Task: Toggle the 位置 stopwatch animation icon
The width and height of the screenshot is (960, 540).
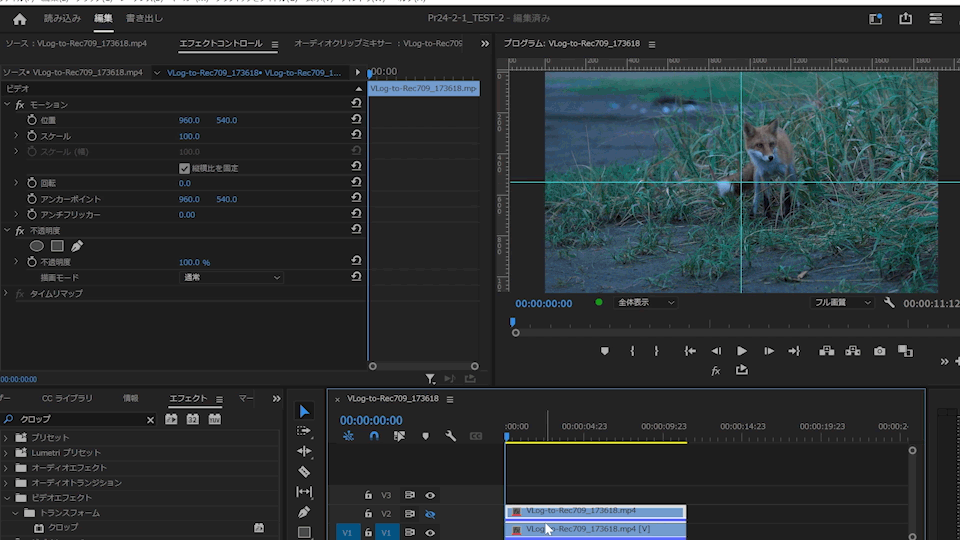Action: click(x=31, y=120)
